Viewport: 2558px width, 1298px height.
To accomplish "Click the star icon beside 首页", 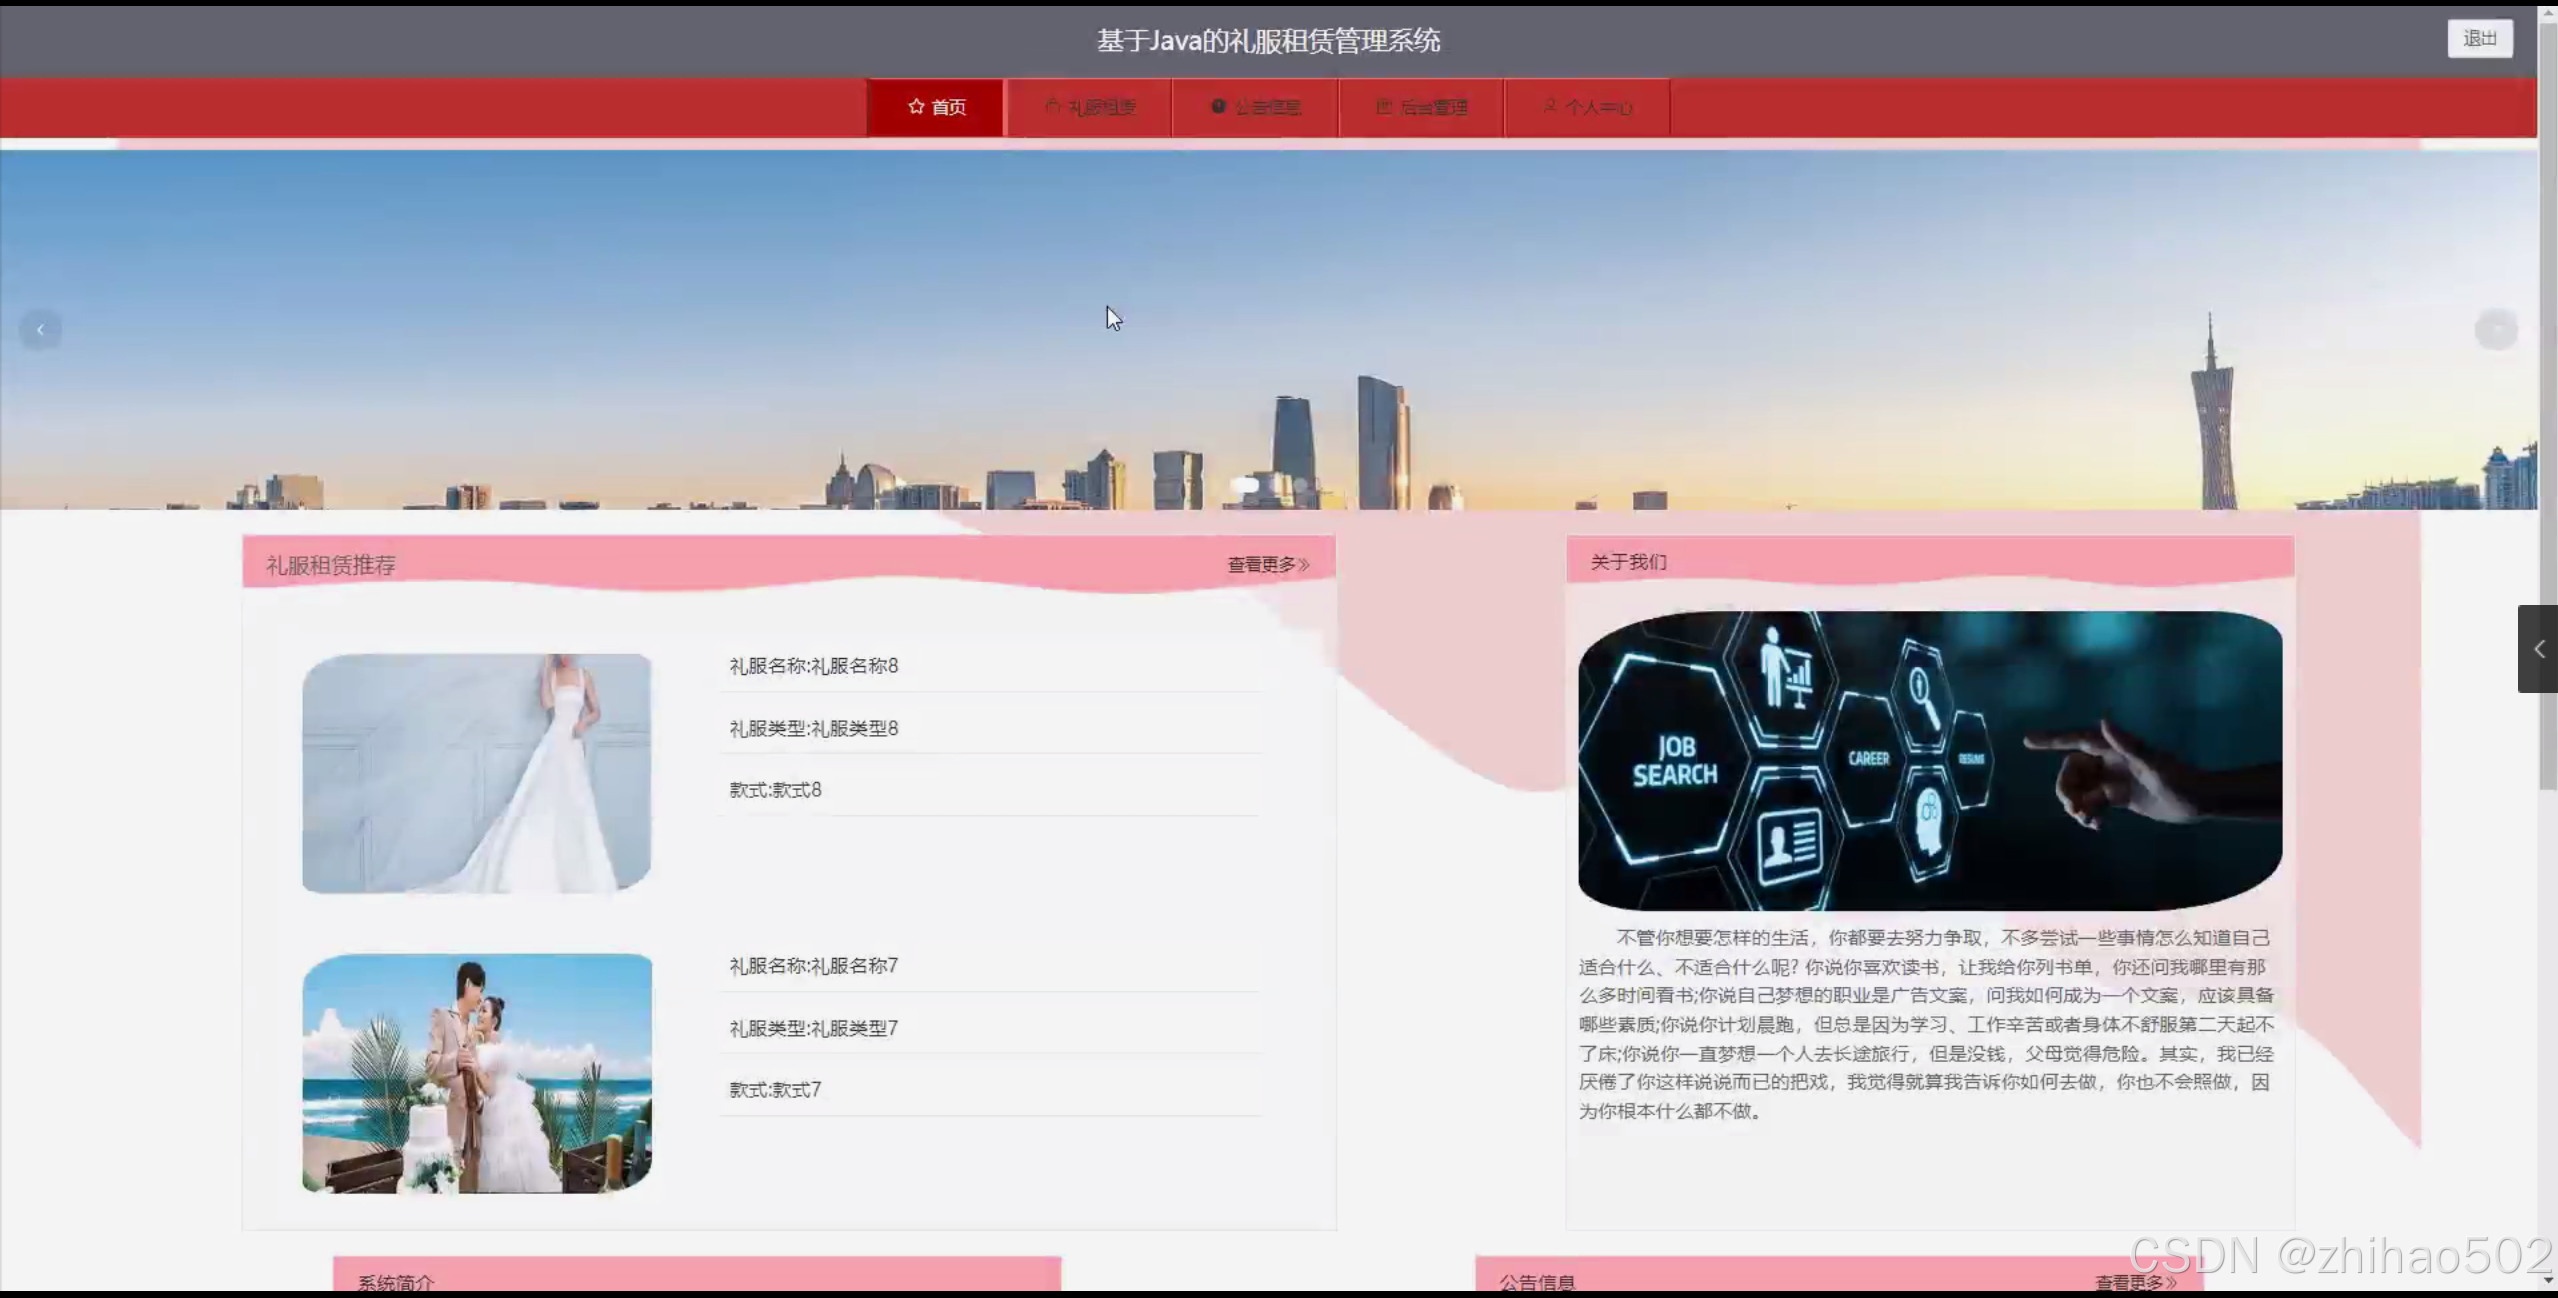I will (x=915, y=106).
